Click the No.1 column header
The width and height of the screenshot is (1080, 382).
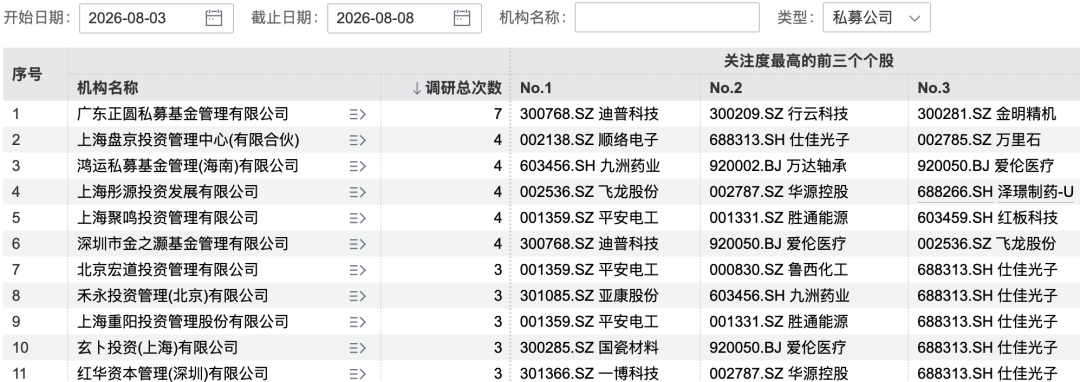point(536,88)
